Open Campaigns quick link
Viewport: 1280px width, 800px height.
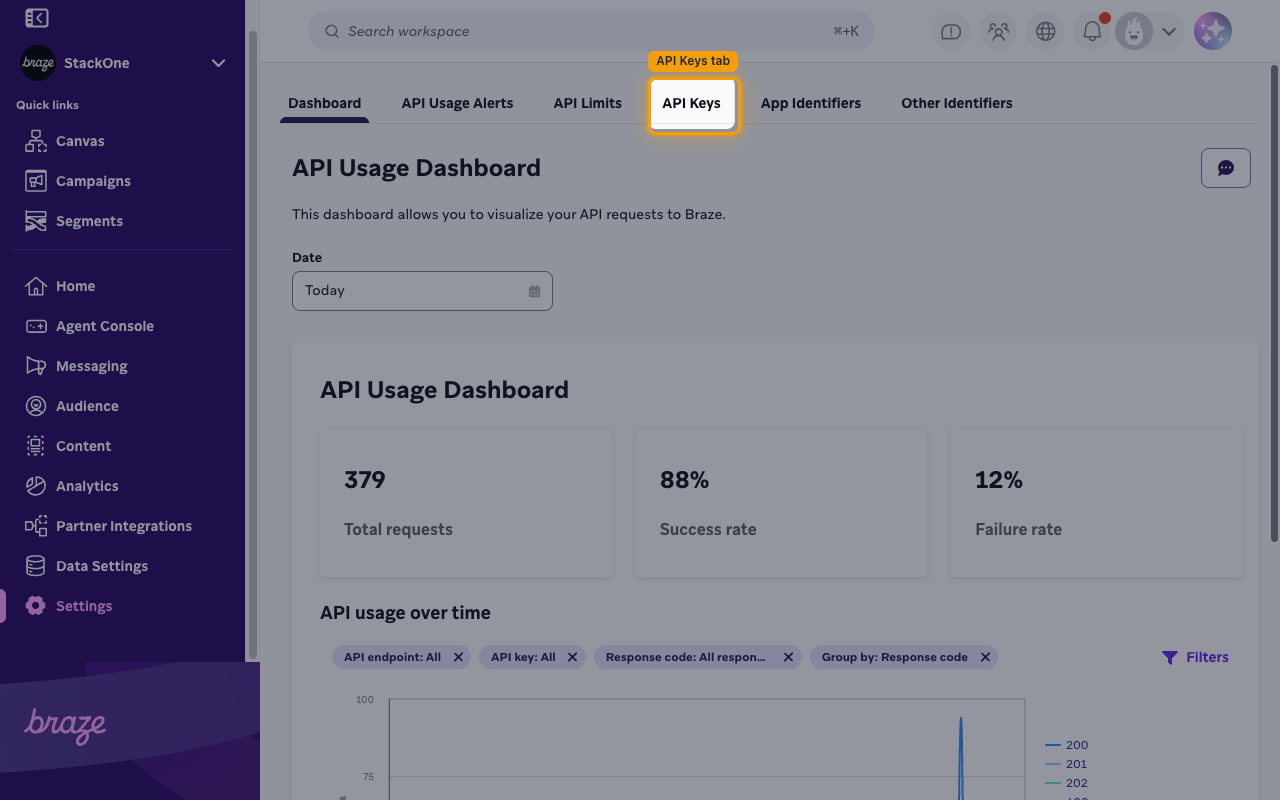(93, 181)
